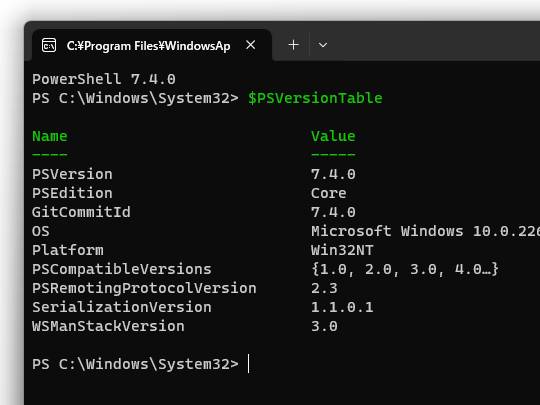Click the SerializationVersion value 1.1.0.1

(342, 307)
